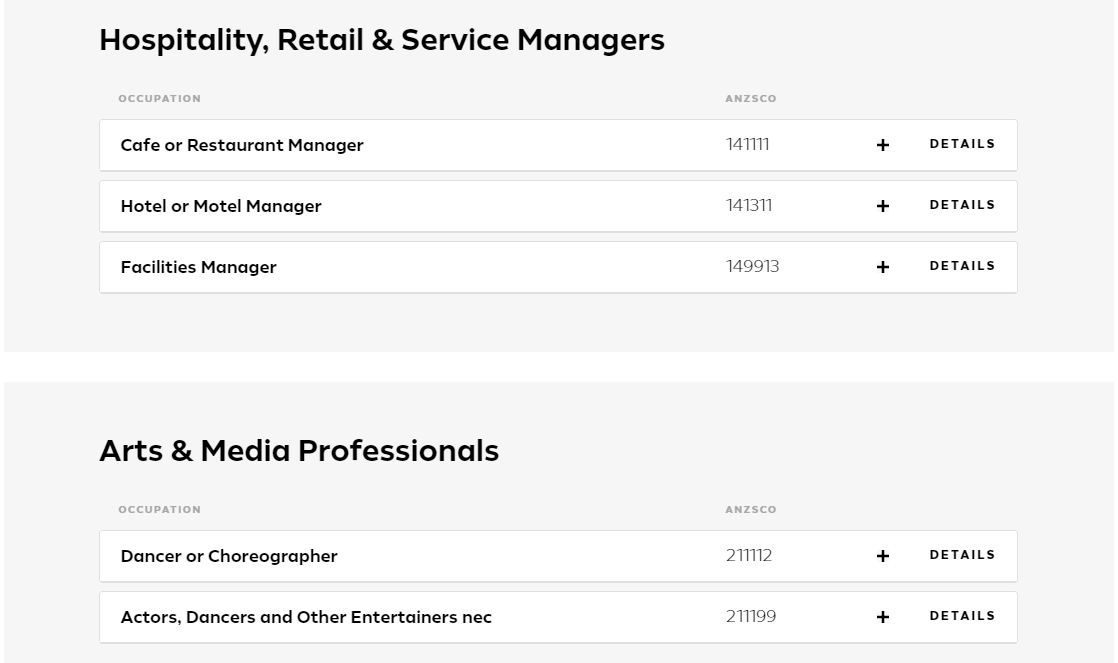
Task: Click plus icon for Hotel or Motel Manager
Action: 883,206
